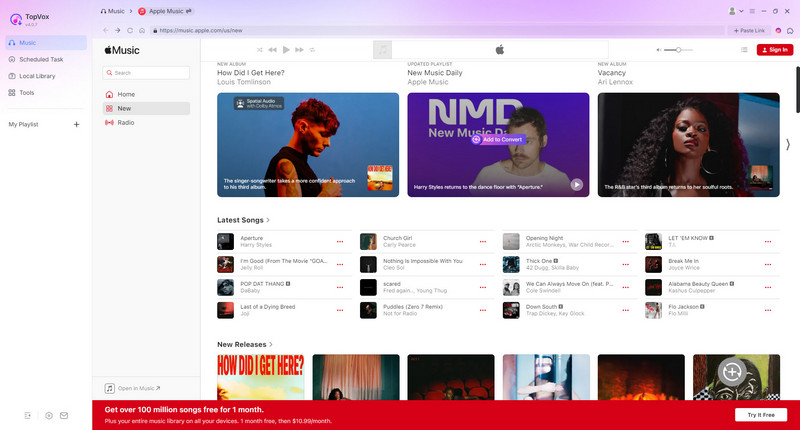Click the music.apple.com URL address bar
Viewport: 800px width, 430px height.
437,31
